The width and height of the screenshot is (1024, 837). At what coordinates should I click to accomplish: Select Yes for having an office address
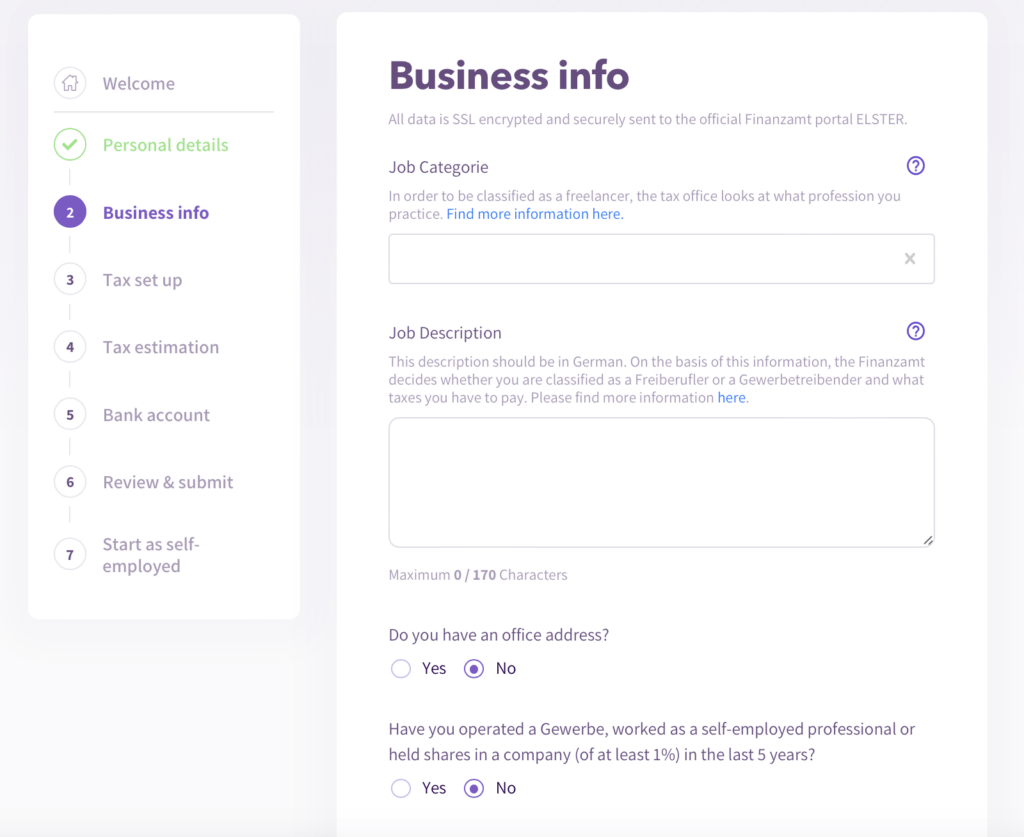(x=401, y=669)
